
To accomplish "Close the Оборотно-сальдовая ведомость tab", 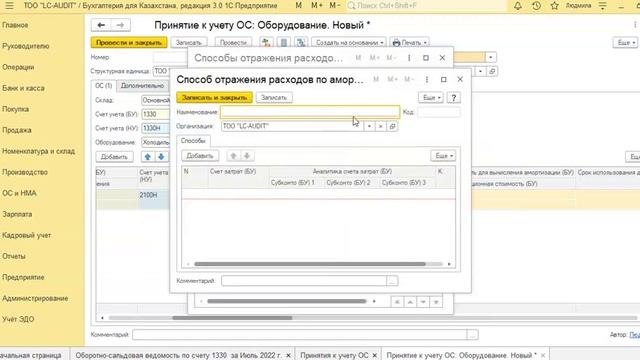I will (x=288, y=356).
